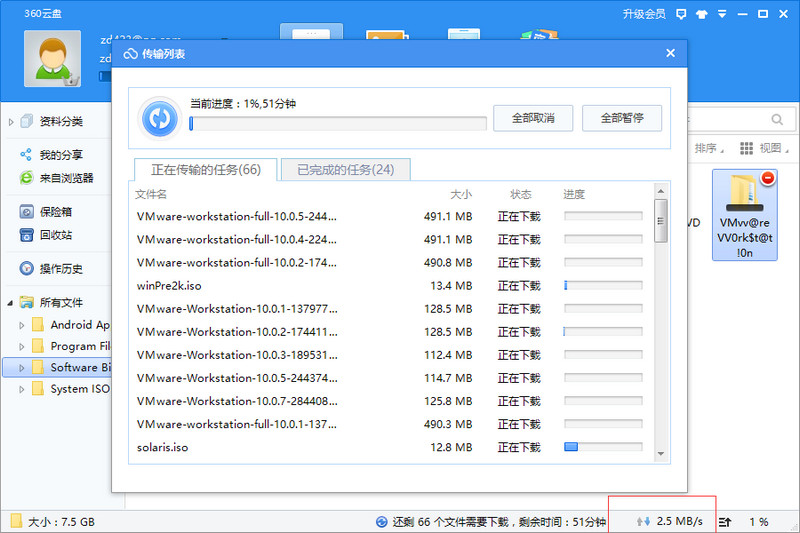Select row VMware-Workstation-10.0.7-284408...
The image size is (800, 533).
click(x=391, y=401)
